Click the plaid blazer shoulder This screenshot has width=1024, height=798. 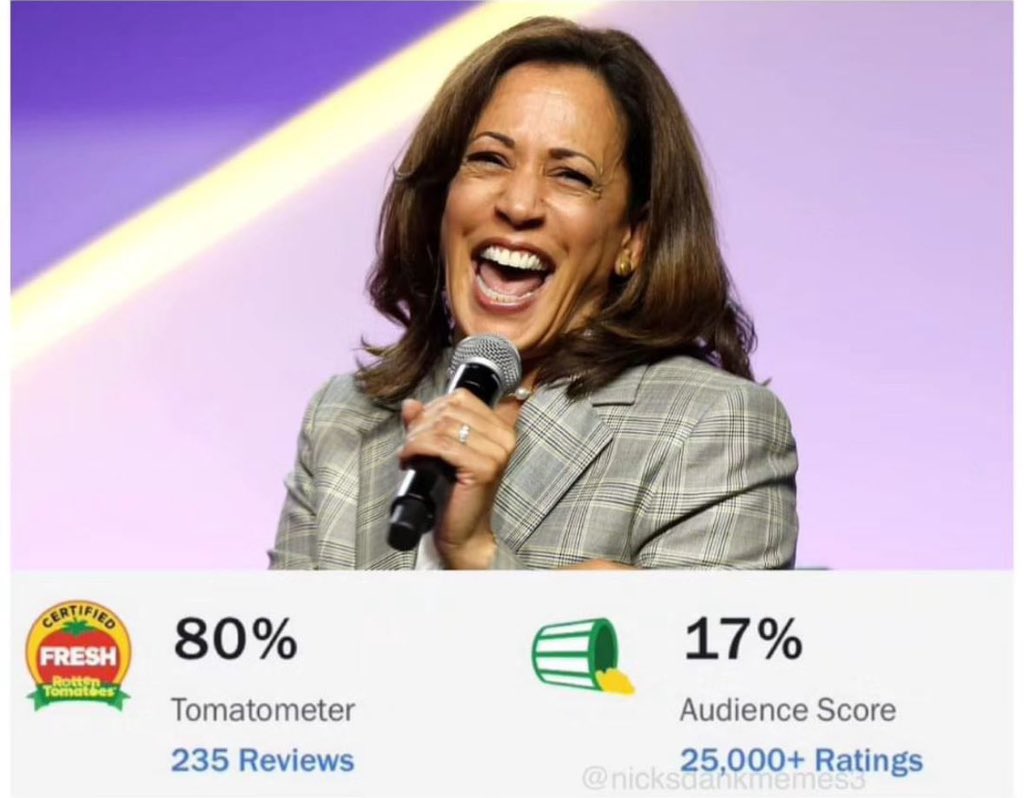[x=720, y=410]
